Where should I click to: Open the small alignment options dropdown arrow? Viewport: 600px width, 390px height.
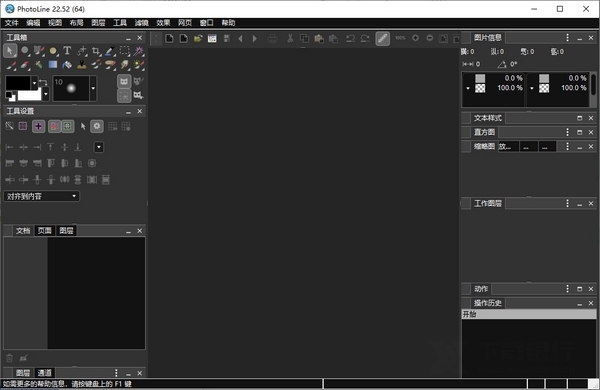pos(99,147)
